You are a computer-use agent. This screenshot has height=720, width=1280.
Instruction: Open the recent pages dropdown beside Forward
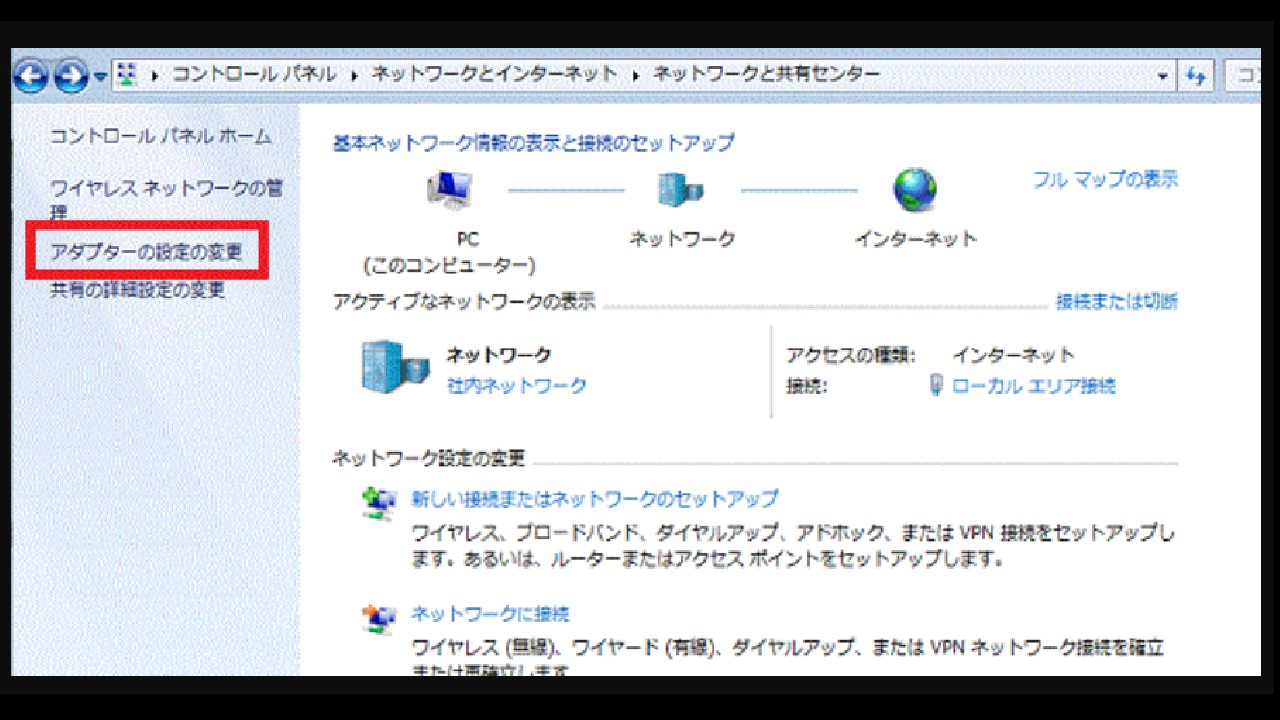point(100,77)
